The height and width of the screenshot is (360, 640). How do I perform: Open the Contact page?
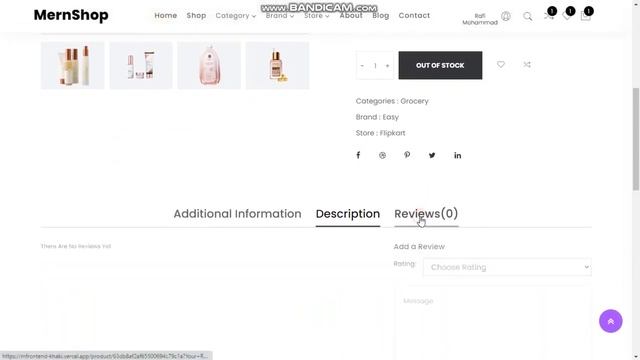point(414,16)
